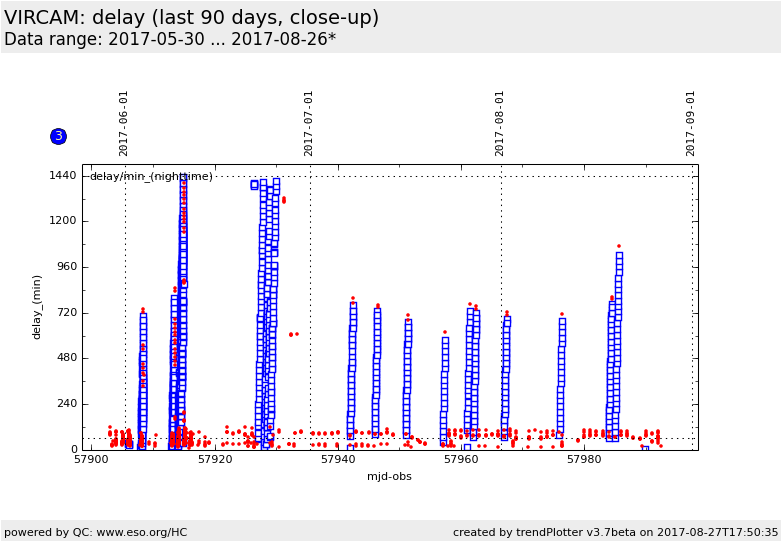Image resolution: width=782 pixels, height=542 pixels.
Task: Select the 2017-07-01 date marker
Action: coord(309,123)
